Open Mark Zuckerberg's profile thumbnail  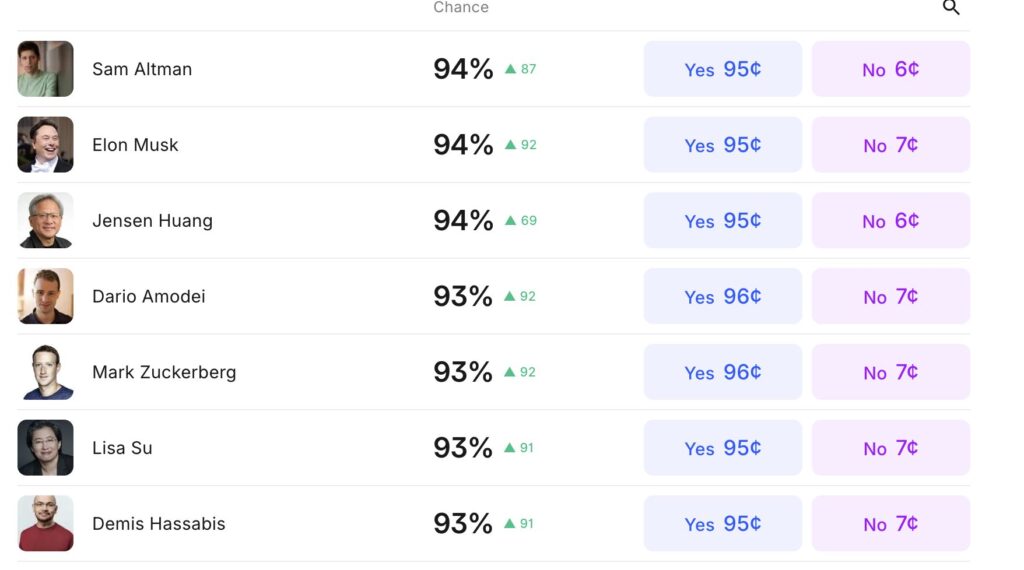pyautogui.click(x=45, y=372)
